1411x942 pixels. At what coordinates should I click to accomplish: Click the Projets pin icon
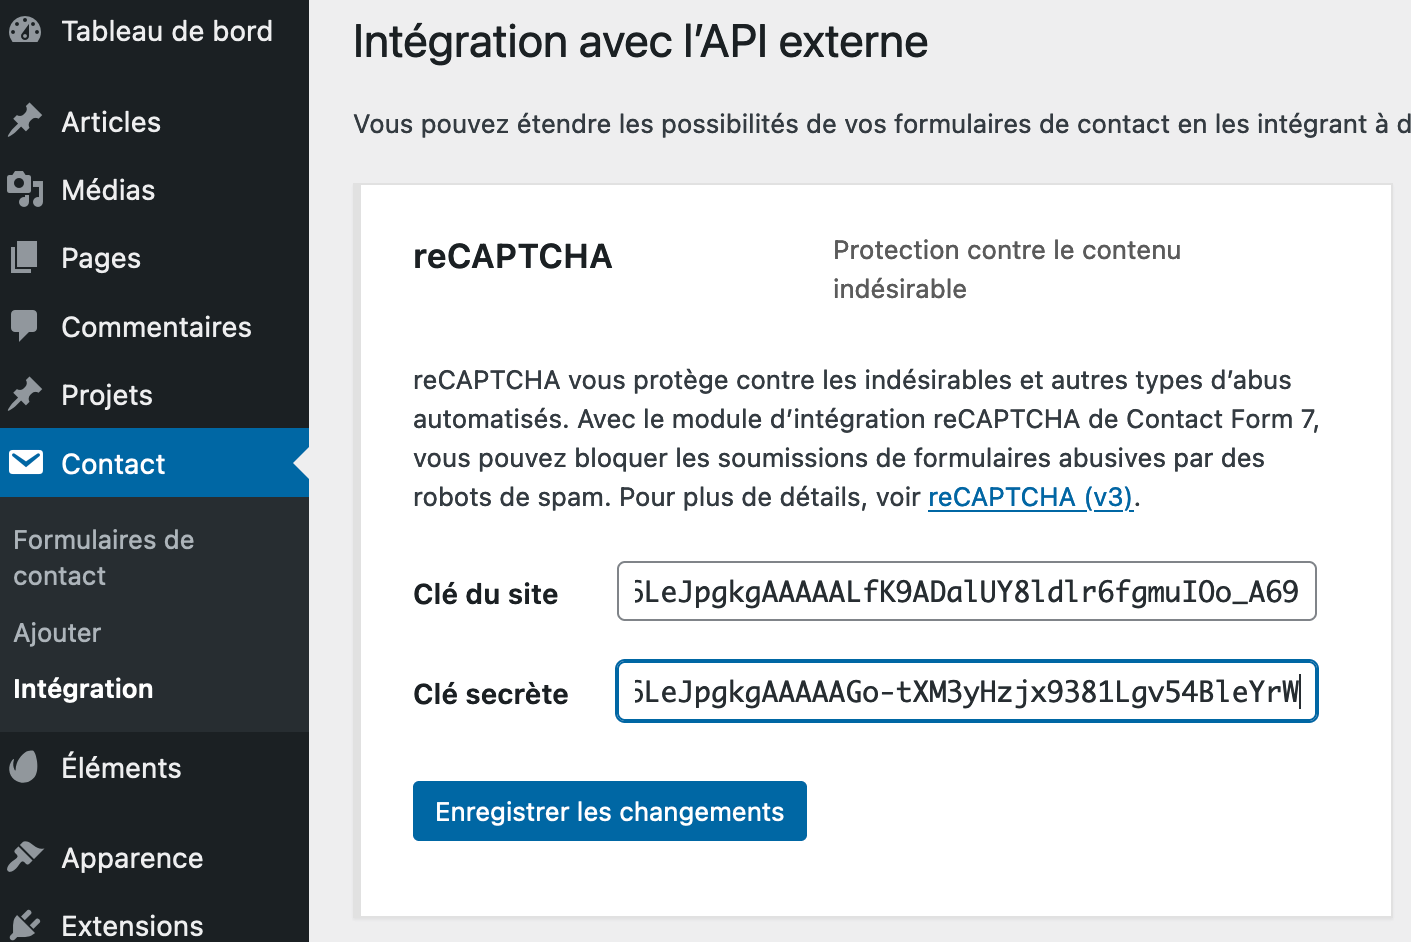click(x=25, y=394)
